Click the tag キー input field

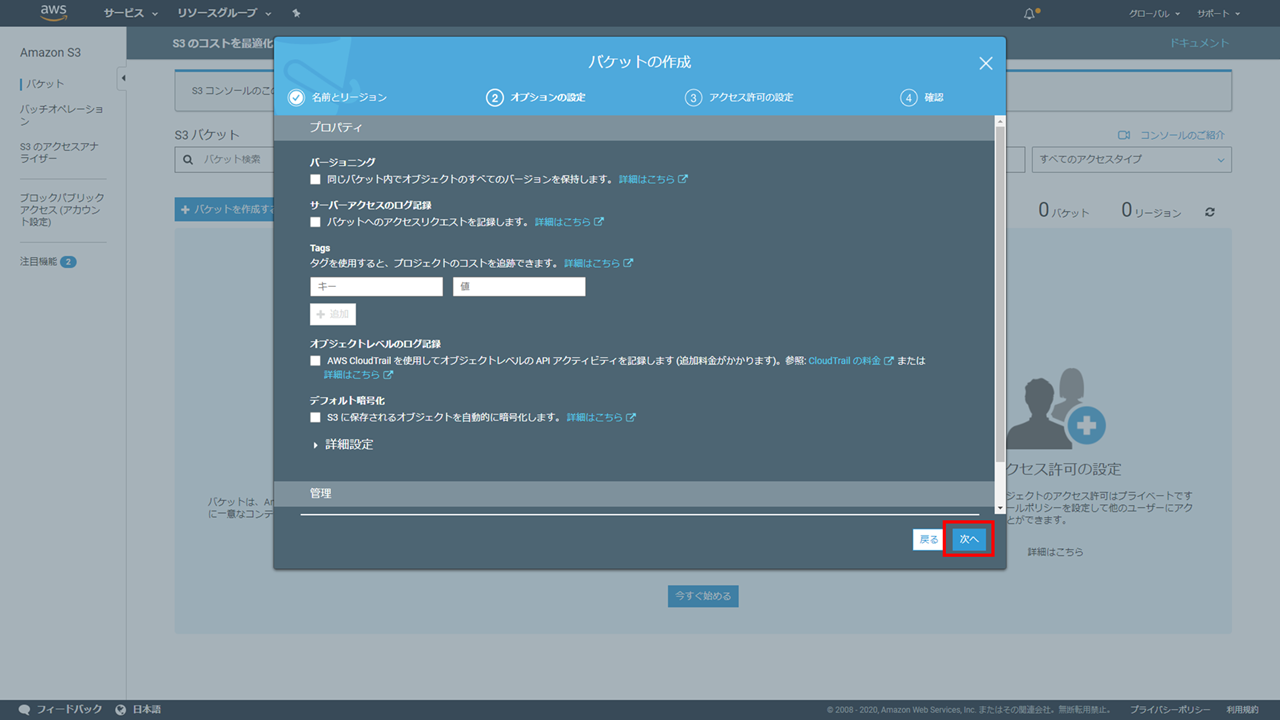376,287
